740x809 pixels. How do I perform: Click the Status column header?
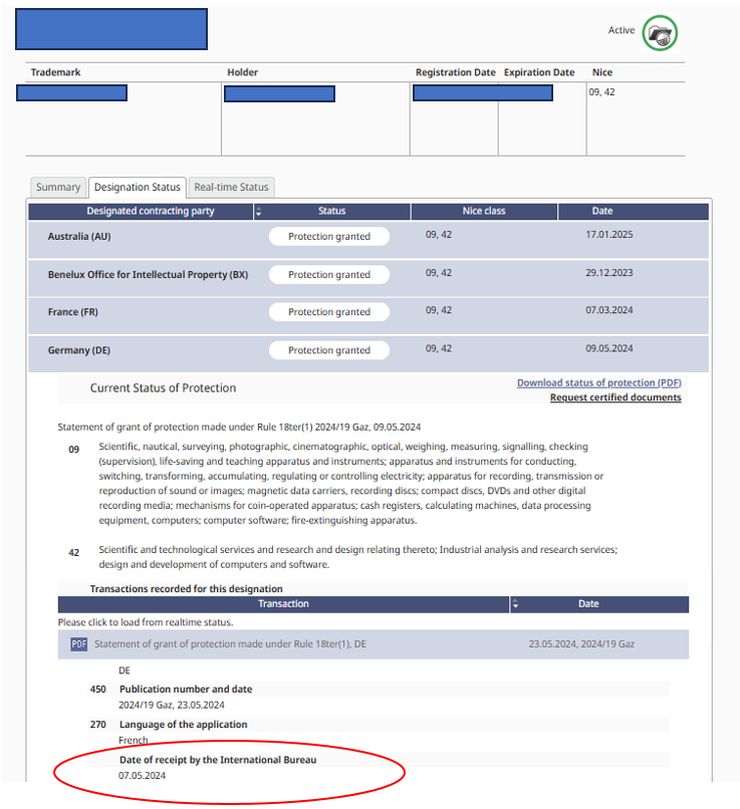click(x=332, y=212)
